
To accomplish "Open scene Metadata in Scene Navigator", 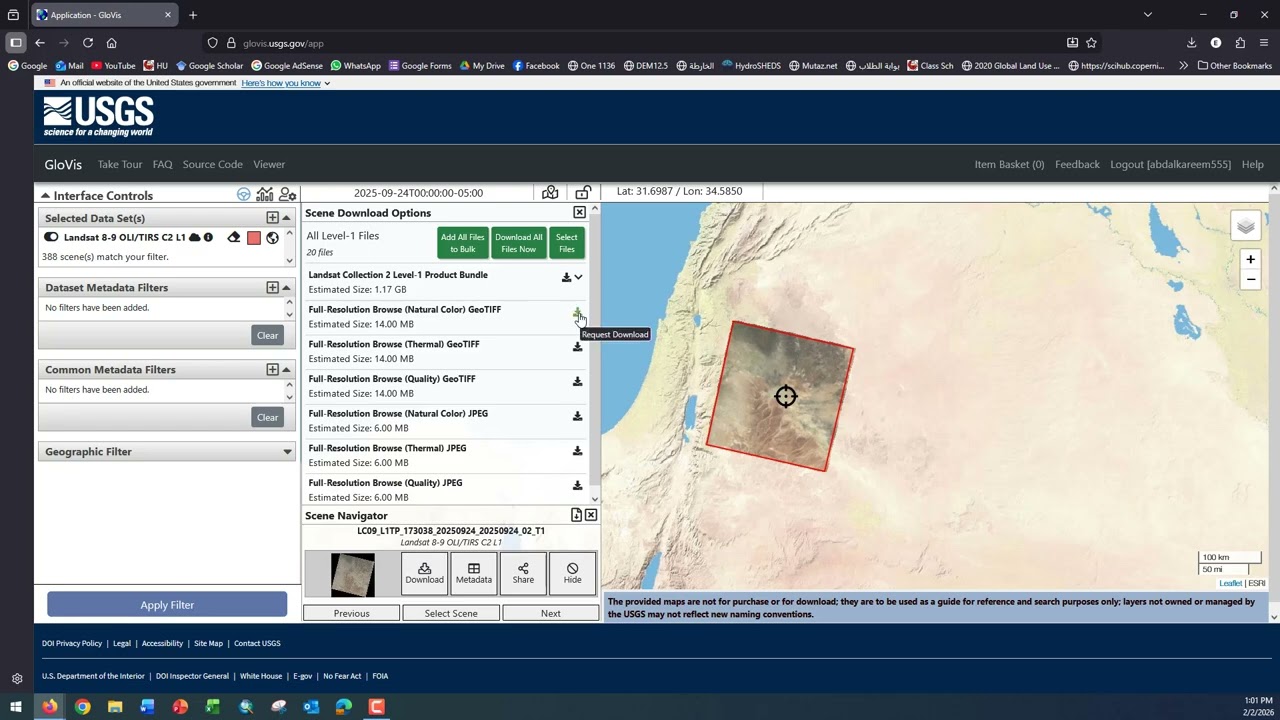I will pyautogui.click(x=474, y=574).
